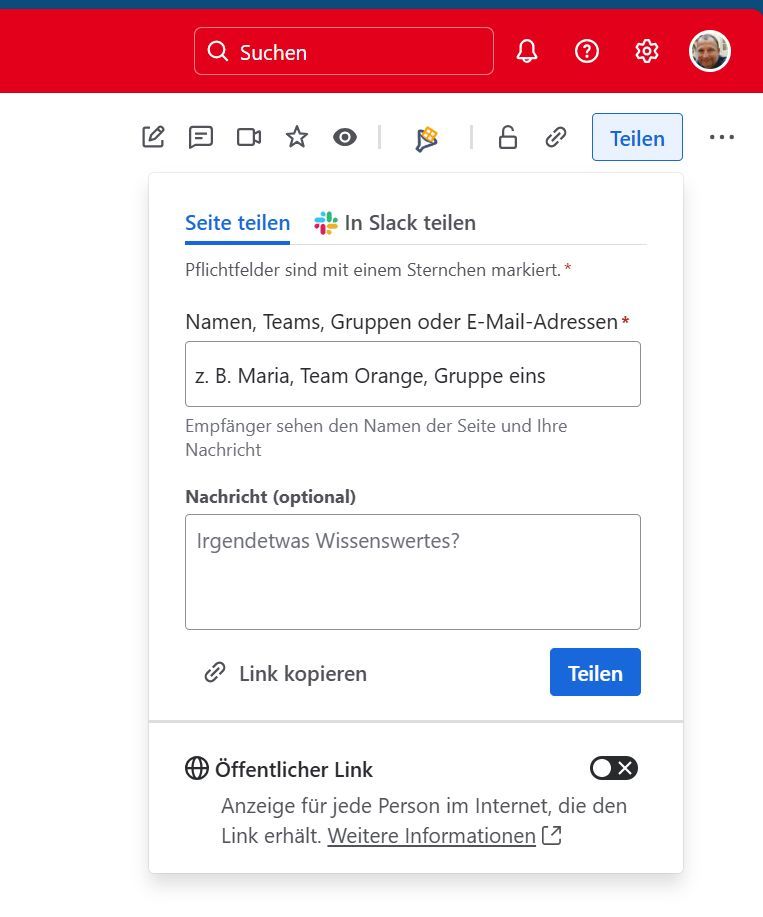Open the settings gear in the header

647,51
